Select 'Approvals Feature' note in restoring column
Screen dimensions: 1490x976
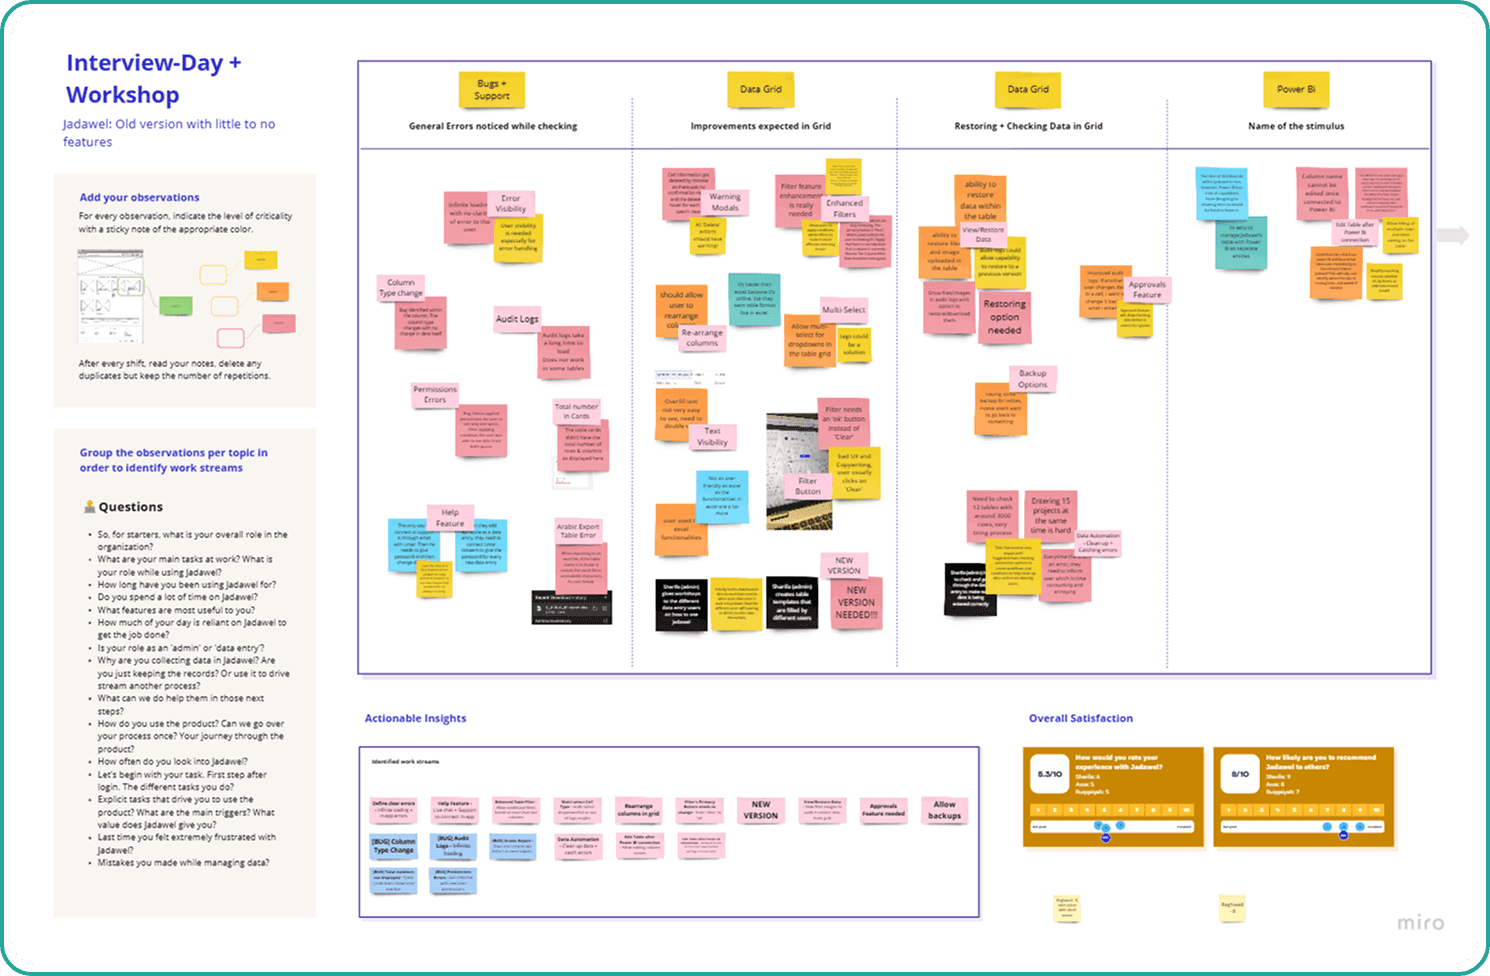pyautogui.click(x=1147, y=290)
